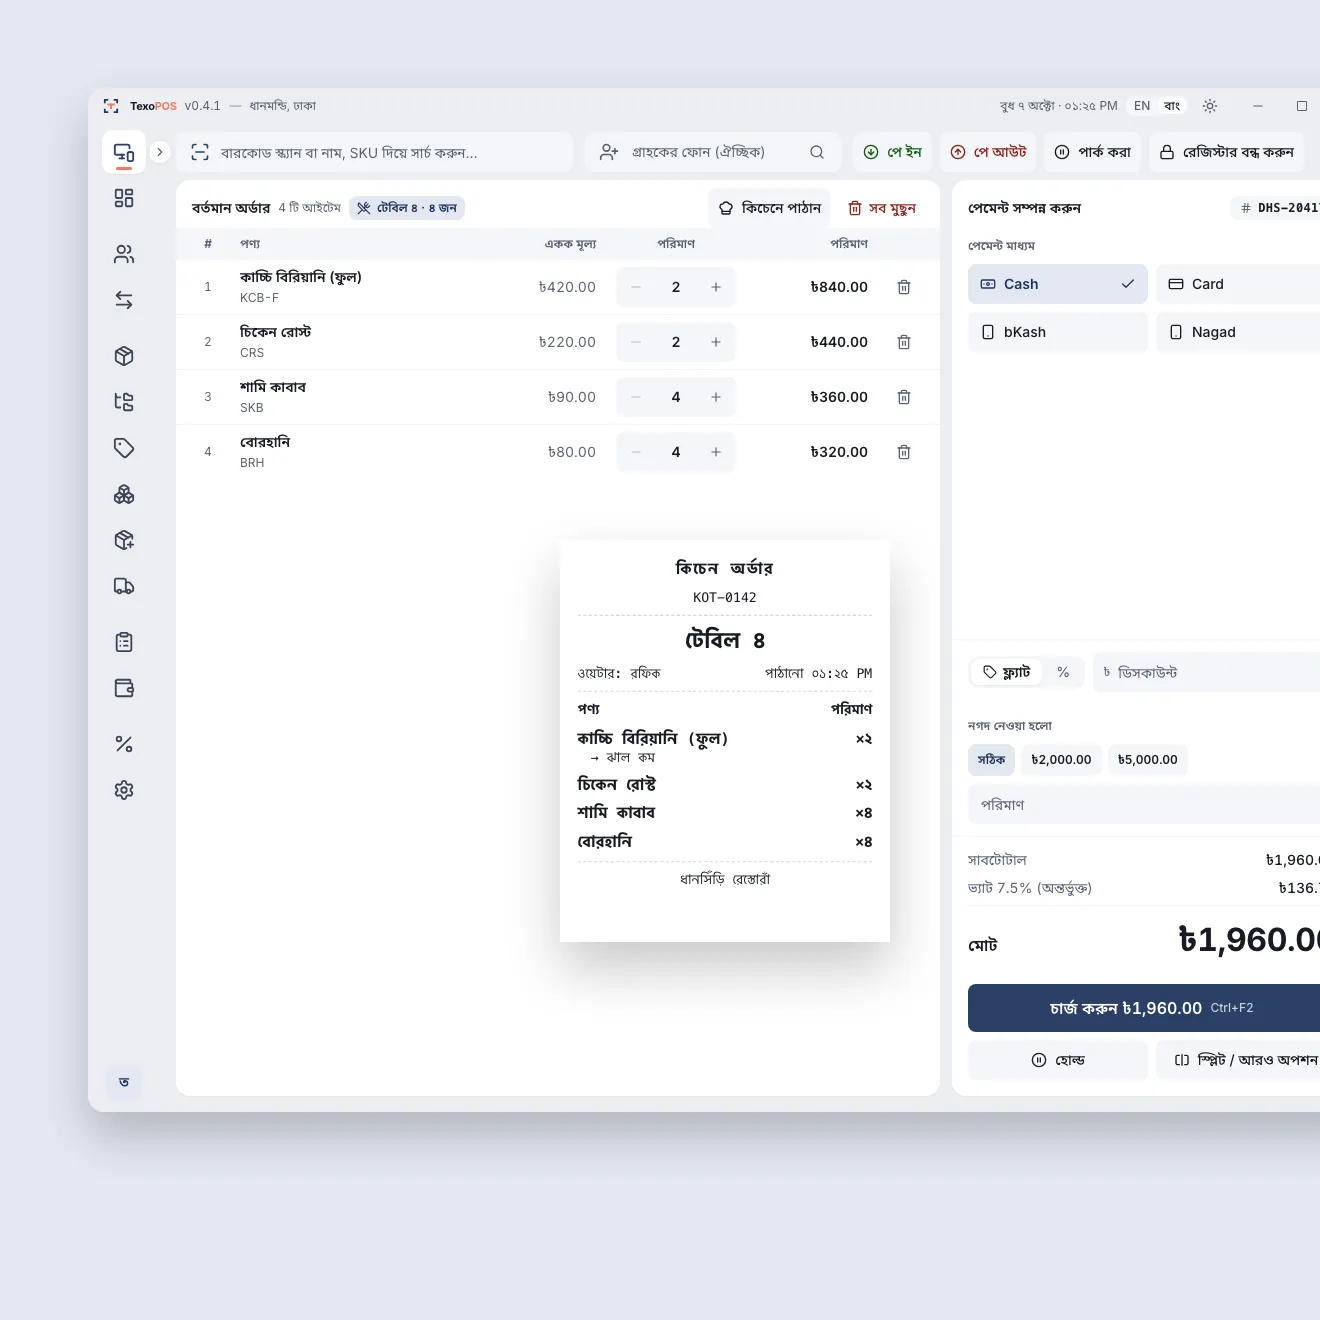Switch language to বাং

tap(1172, 106)
